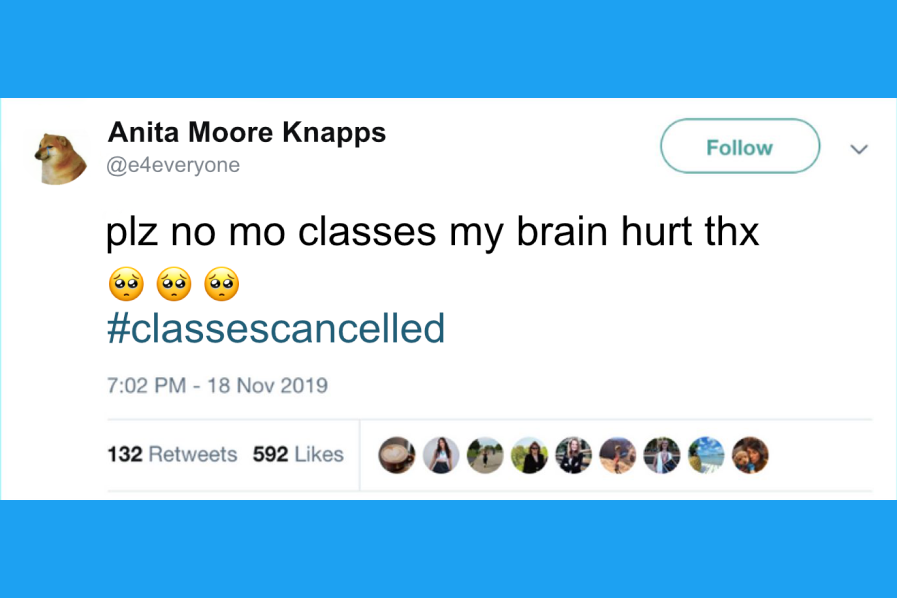
Task: Click the avatar of woman in white dress
Action: pos(662,455)
